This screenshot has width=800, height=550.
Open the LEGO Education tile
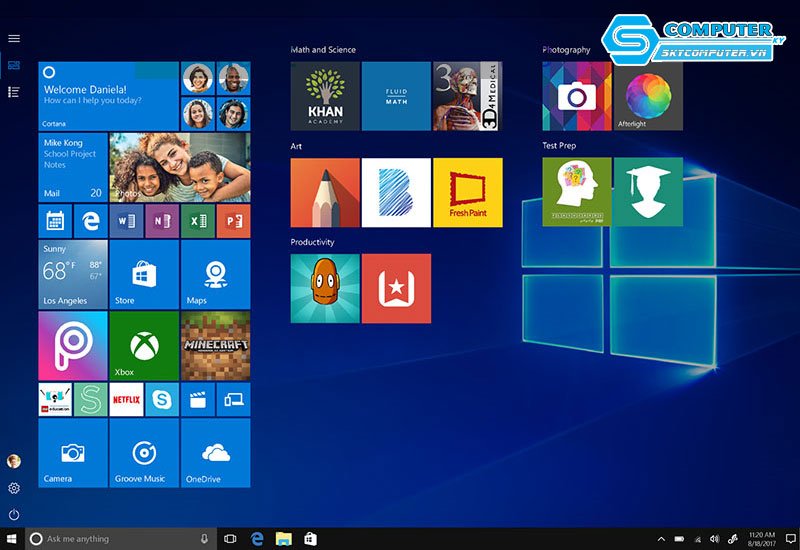[x=55, y=399]
